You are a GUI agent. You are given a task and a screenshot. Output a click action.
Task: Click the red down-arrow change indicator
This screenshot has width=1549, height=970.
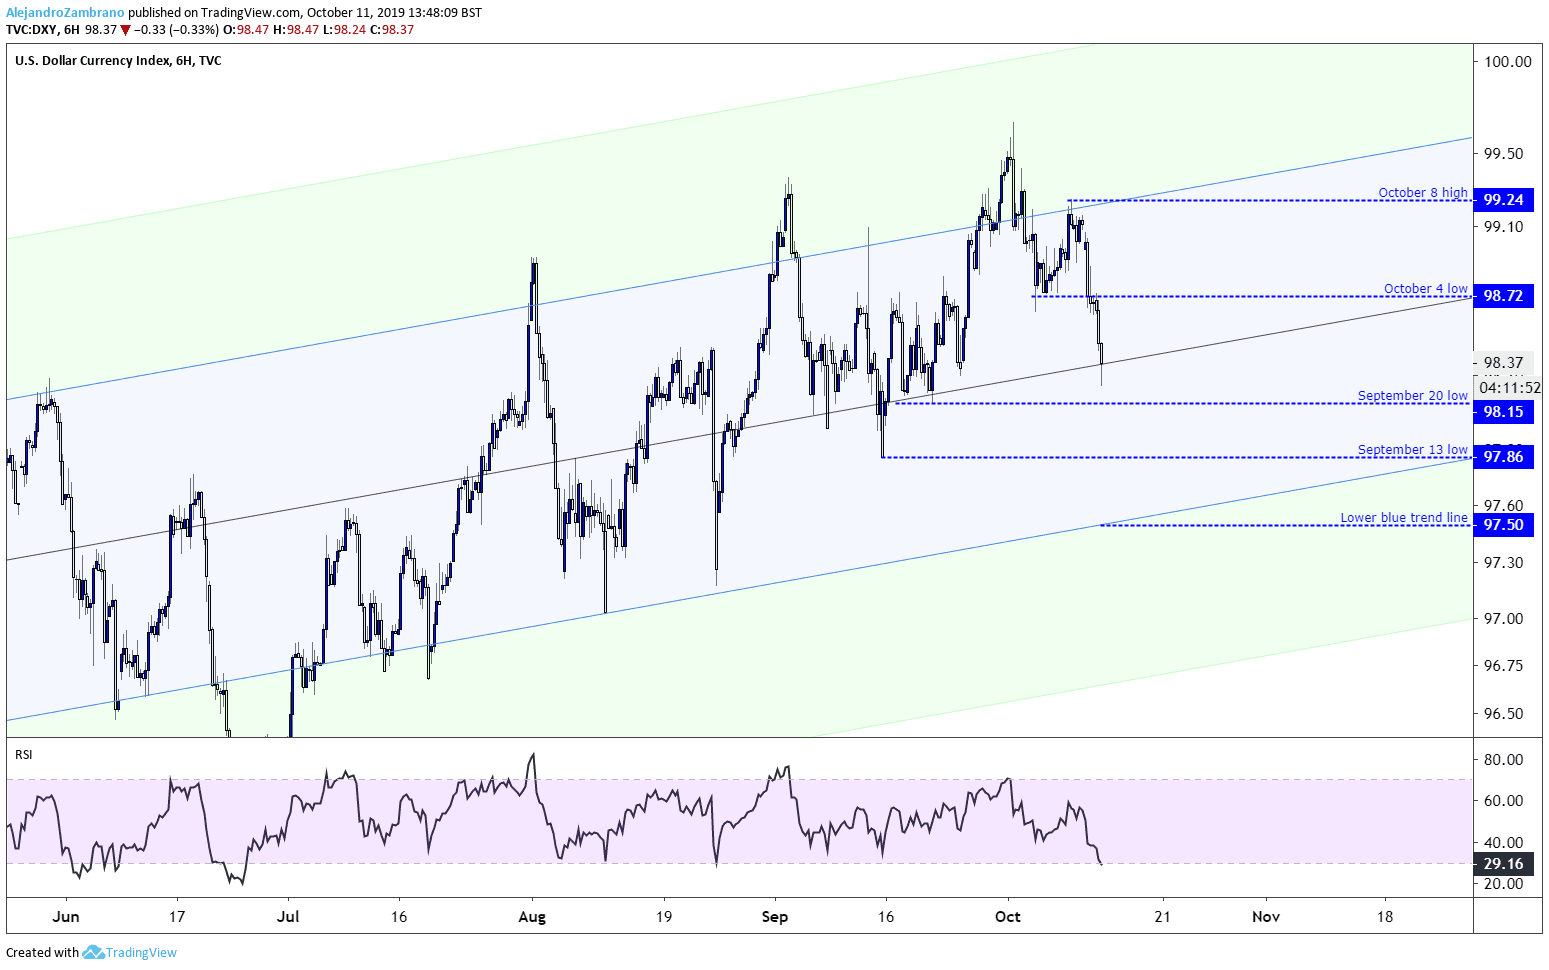pyautogui.click(x=125, y=30)
